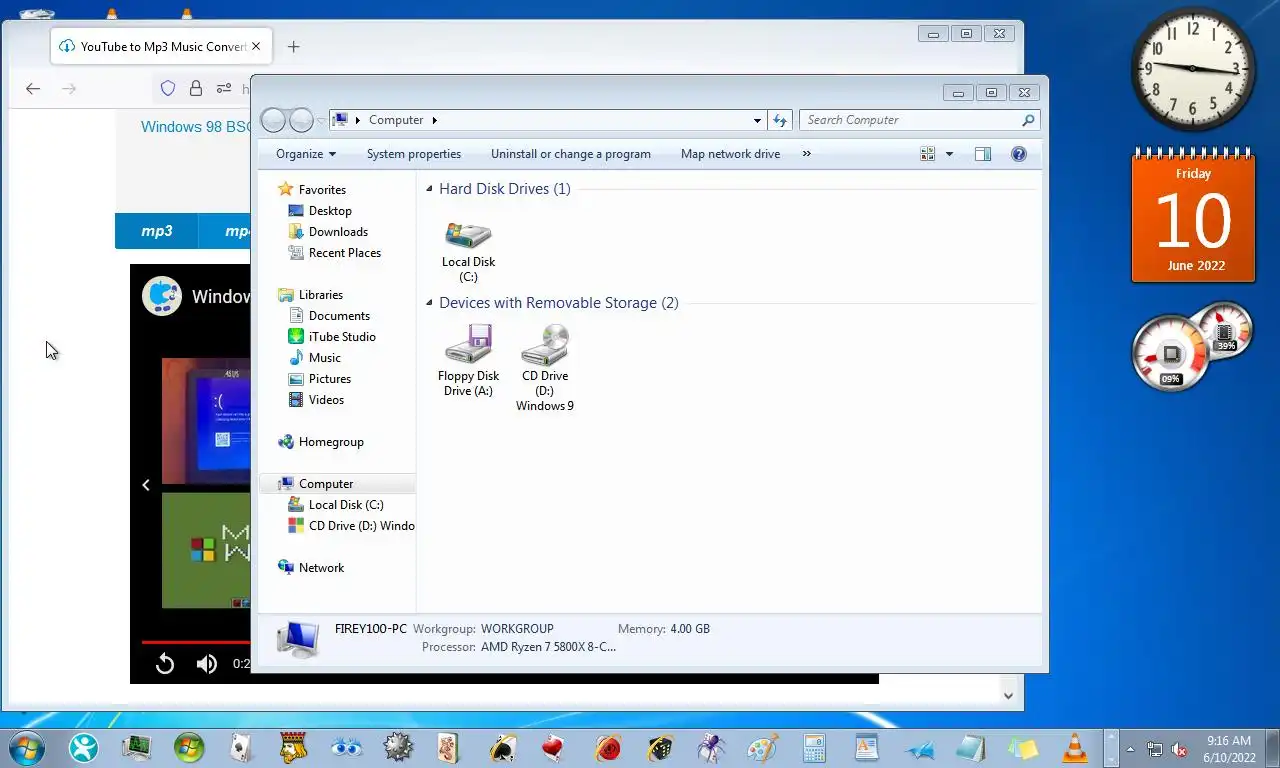Click the shield tracking-protection icon in browser
This screenshot has width=1280, height=768.
168,88
